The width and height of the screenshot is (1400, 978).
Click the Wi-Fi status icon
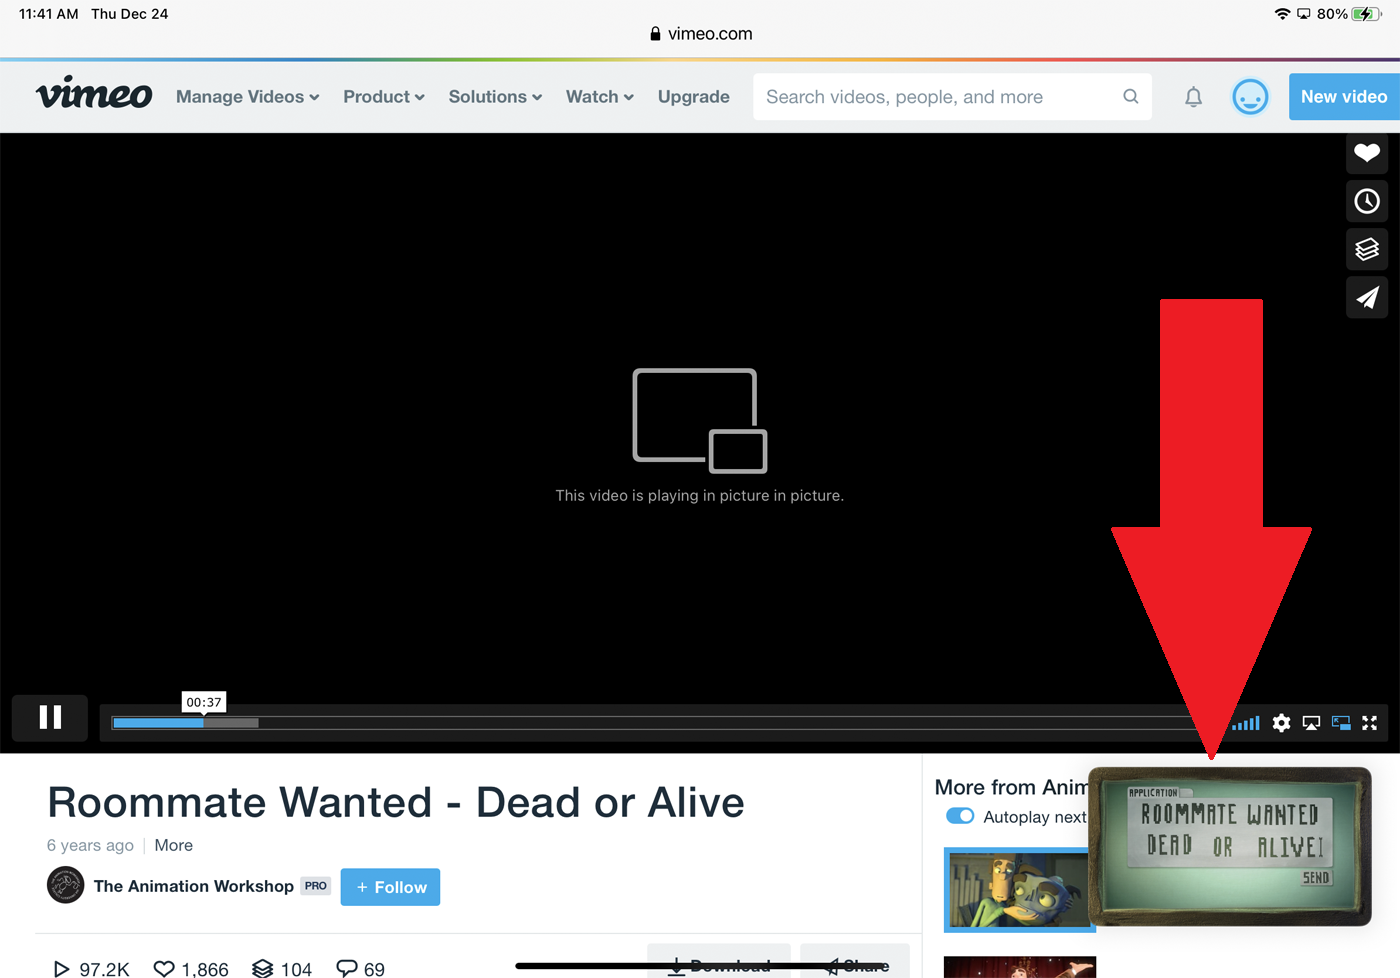pos(1282,14)
